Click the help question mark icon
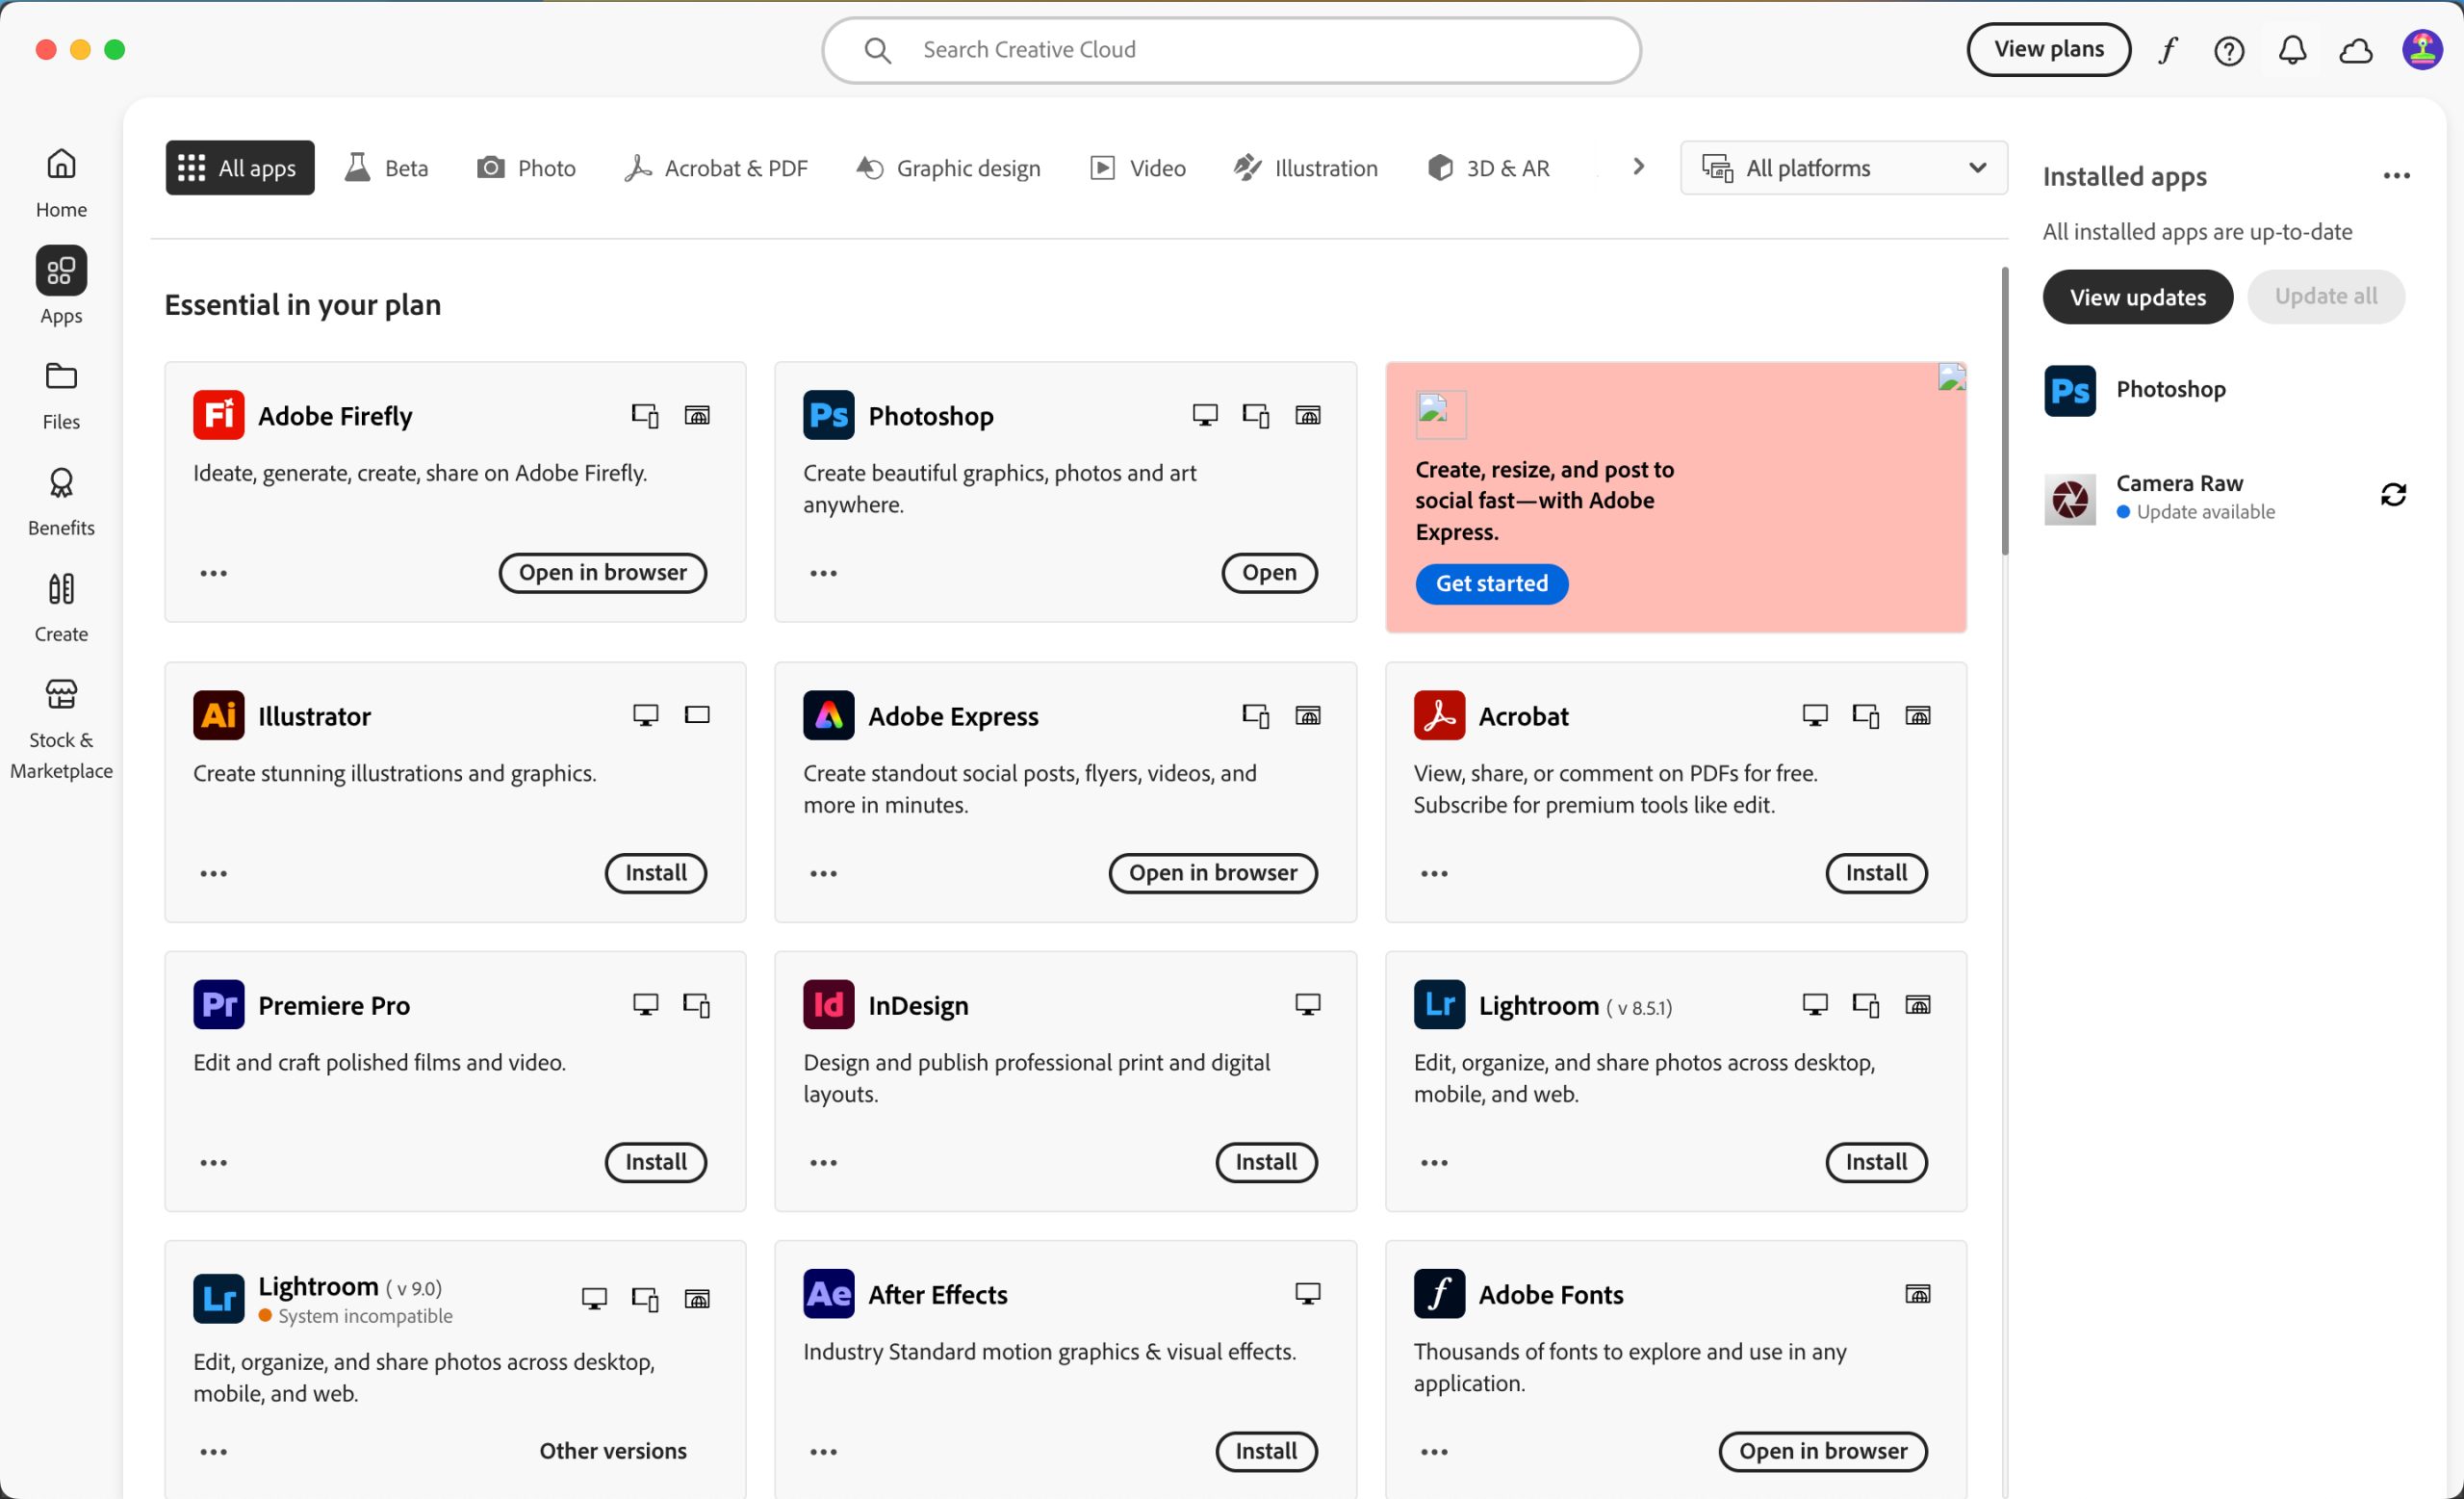The height and width of the screenshot is (1499, 2464). click(2229, 50)
